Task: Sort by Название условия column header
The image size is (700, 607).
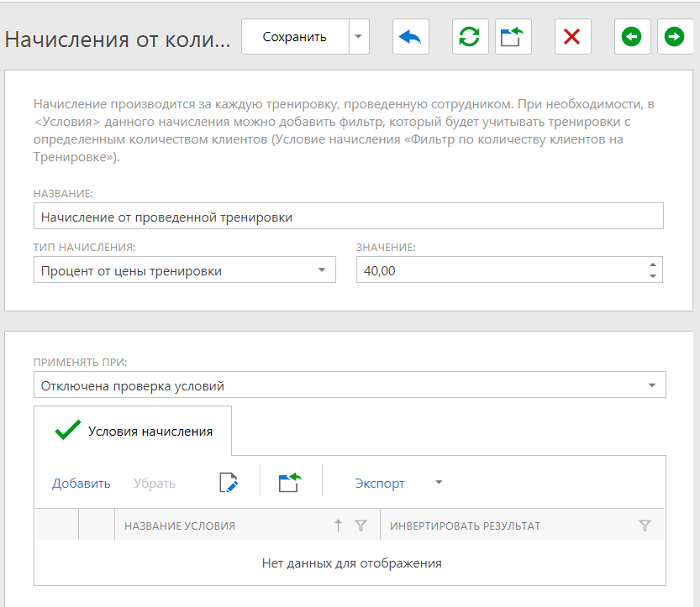Action: (x=179, y=526)
